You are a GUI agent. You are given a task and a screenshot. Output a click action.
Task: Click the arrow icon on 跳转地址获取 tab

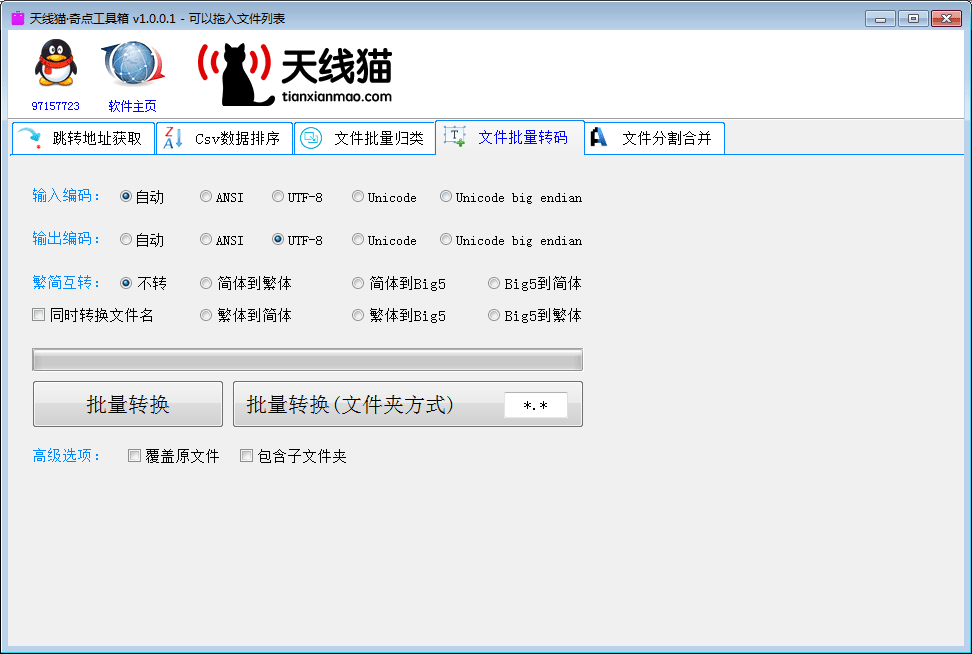tap(30, 138)
